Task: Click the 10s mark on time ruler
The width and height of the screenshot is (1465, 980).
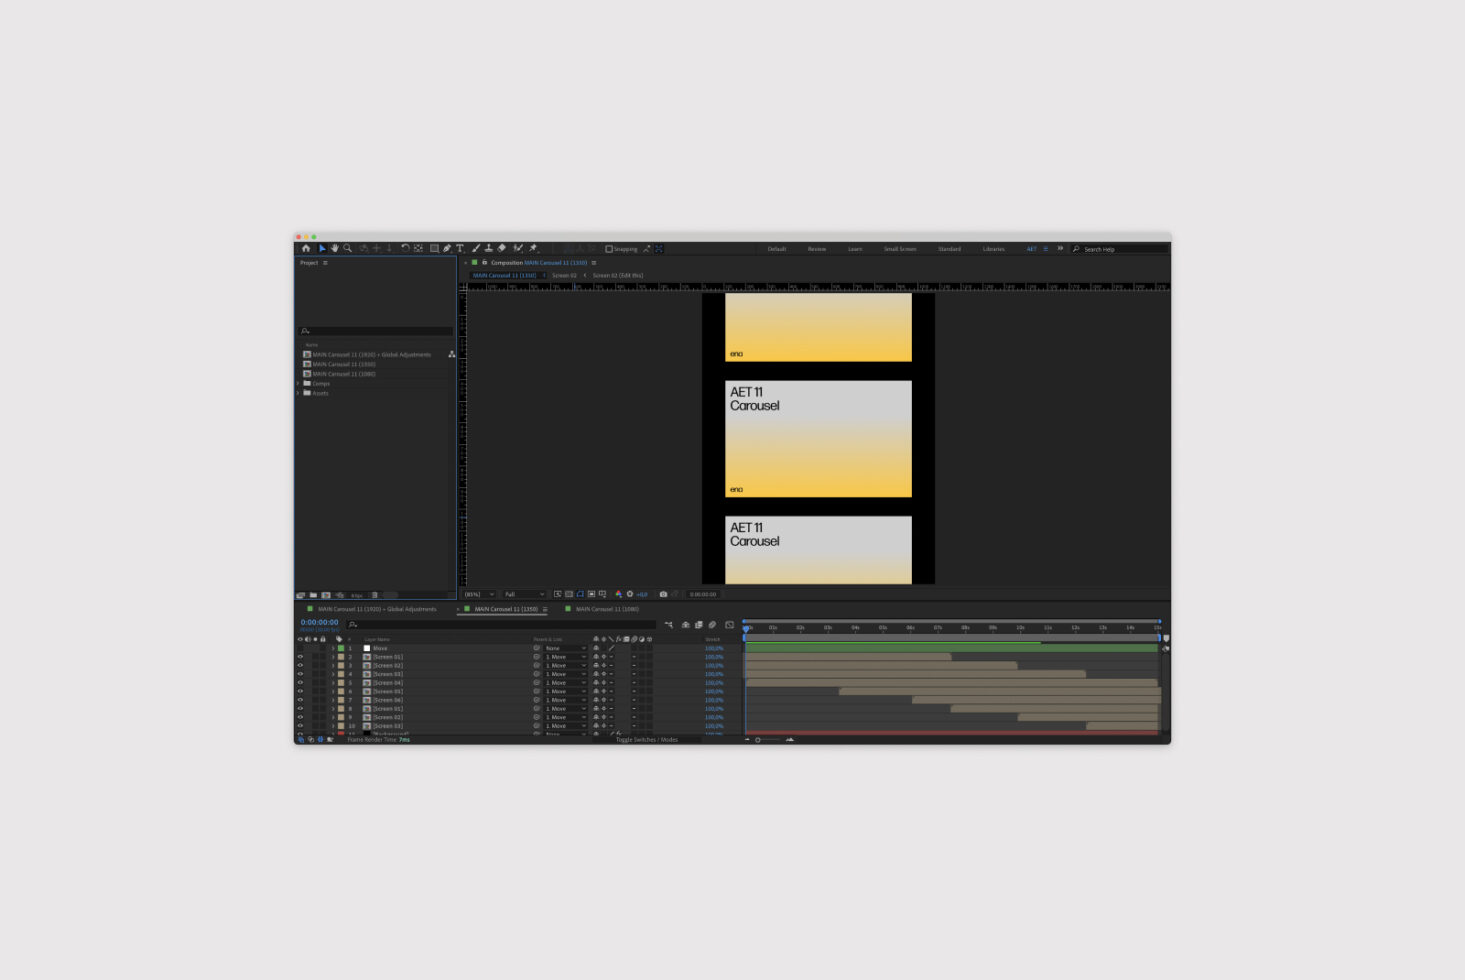Action: (1020, 628)
